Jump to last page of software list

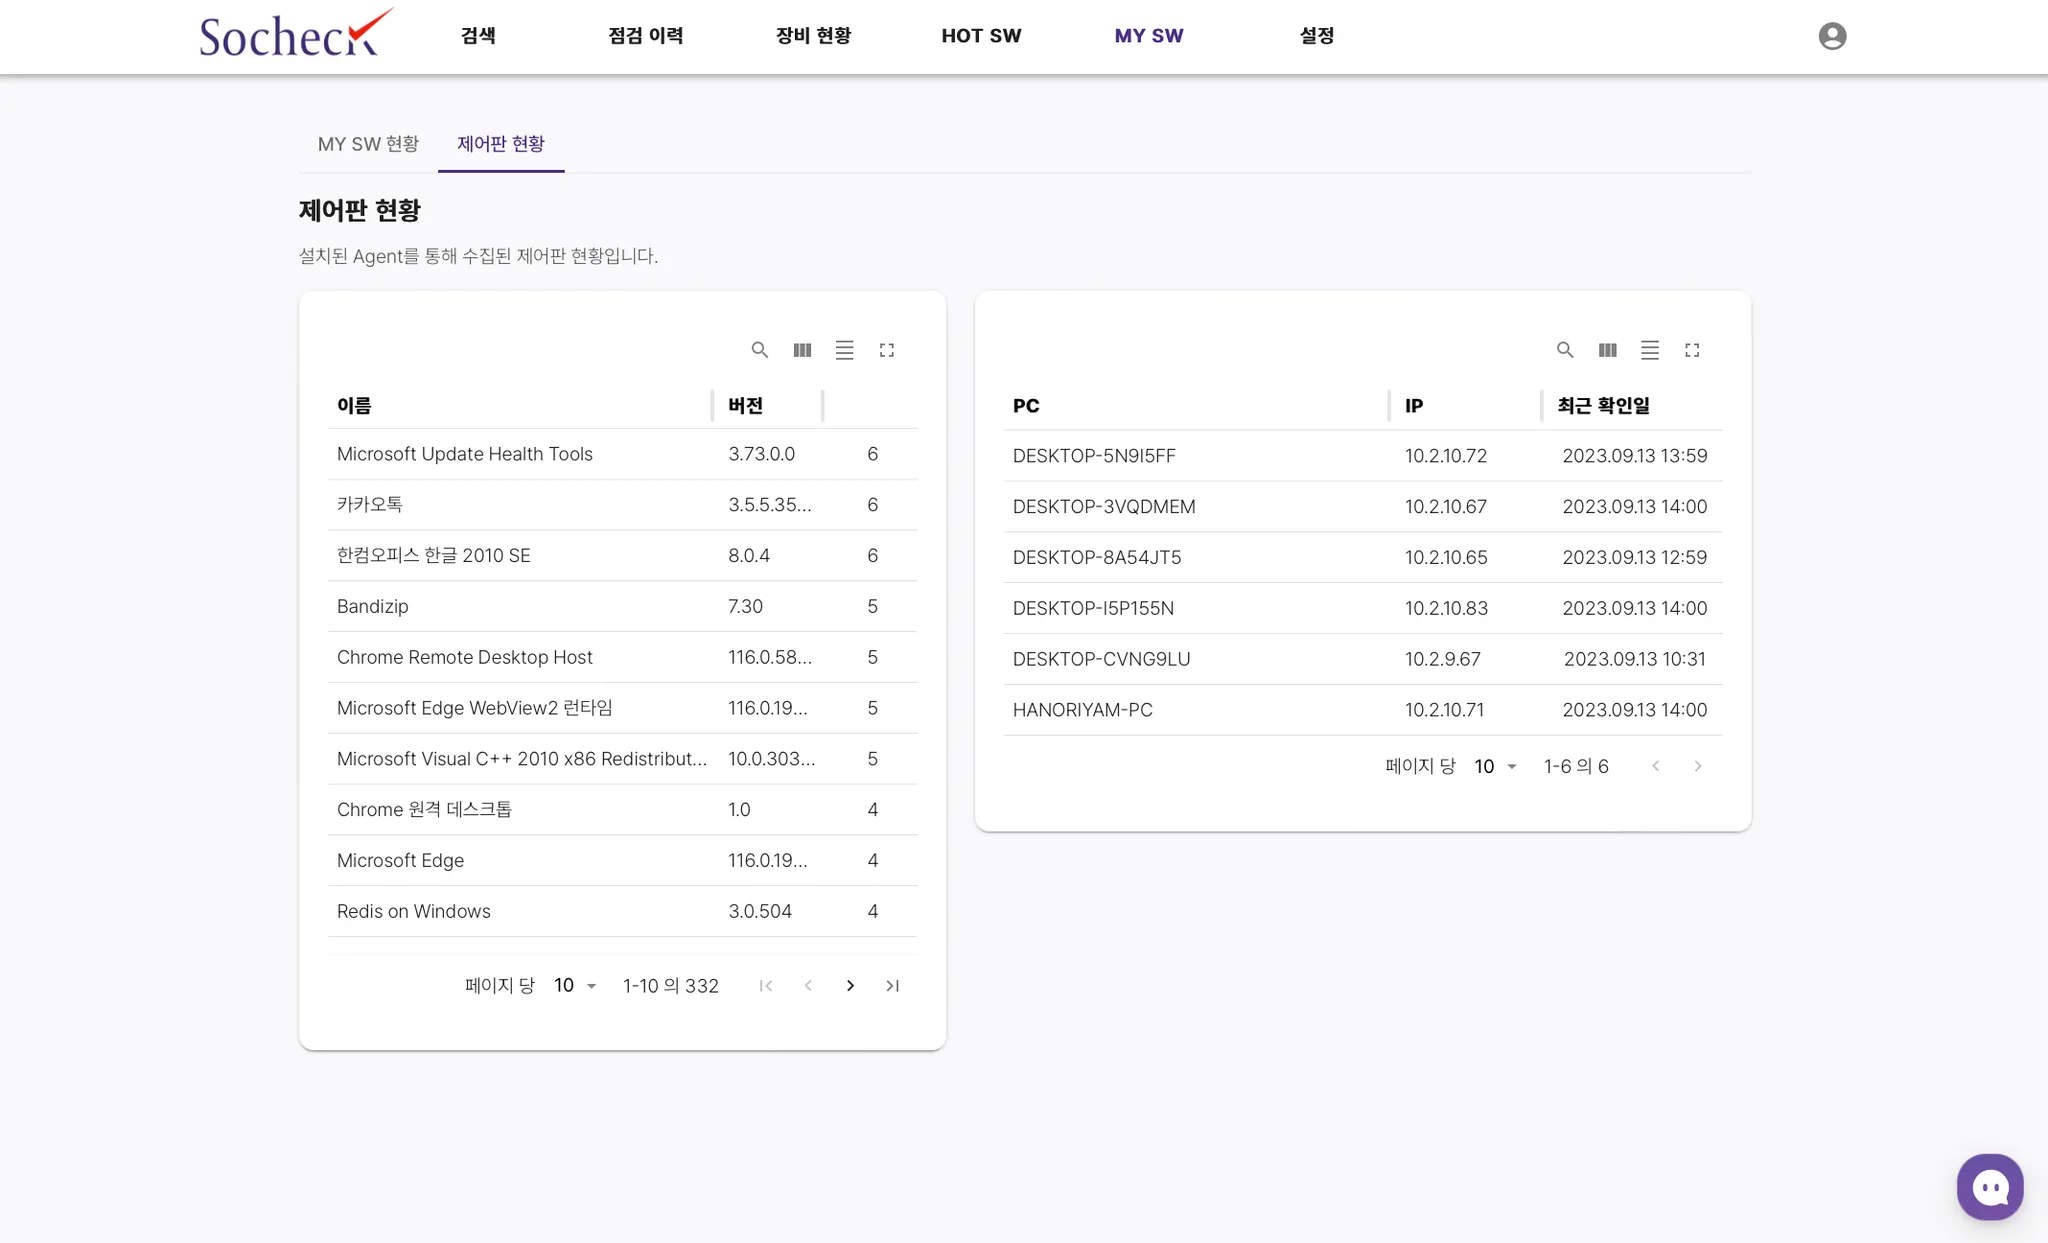coord(892,986)
